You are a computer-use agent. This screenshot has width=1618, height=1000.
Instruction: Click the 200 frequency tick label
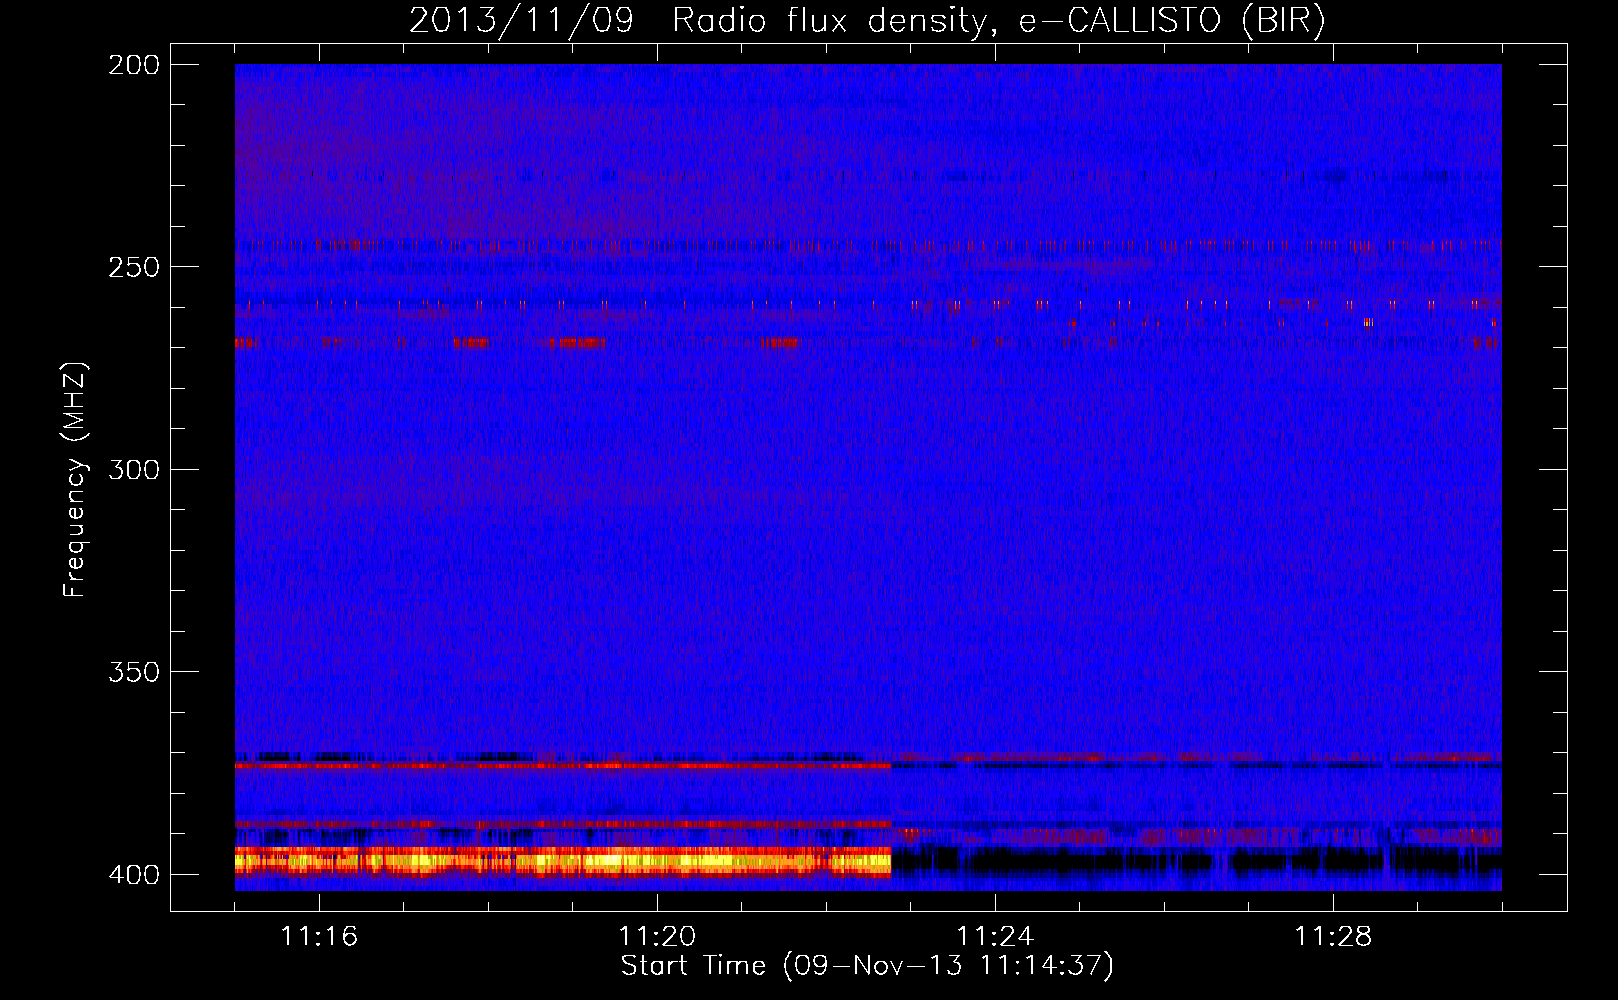click(134, 65)
